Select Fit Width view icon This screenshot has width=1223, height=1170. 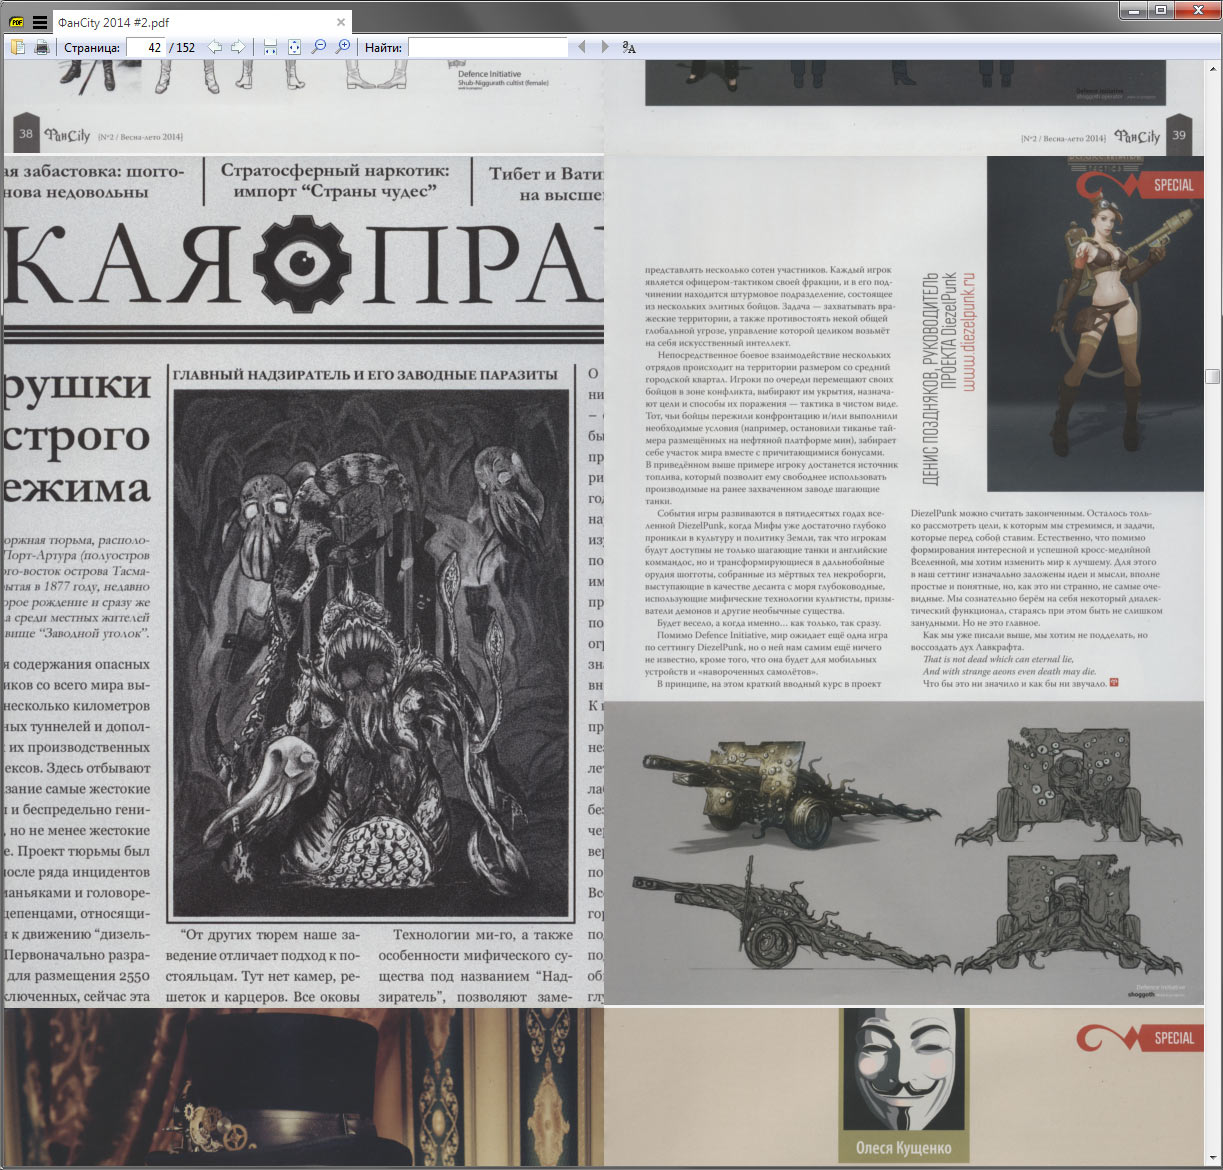point(270,47)
